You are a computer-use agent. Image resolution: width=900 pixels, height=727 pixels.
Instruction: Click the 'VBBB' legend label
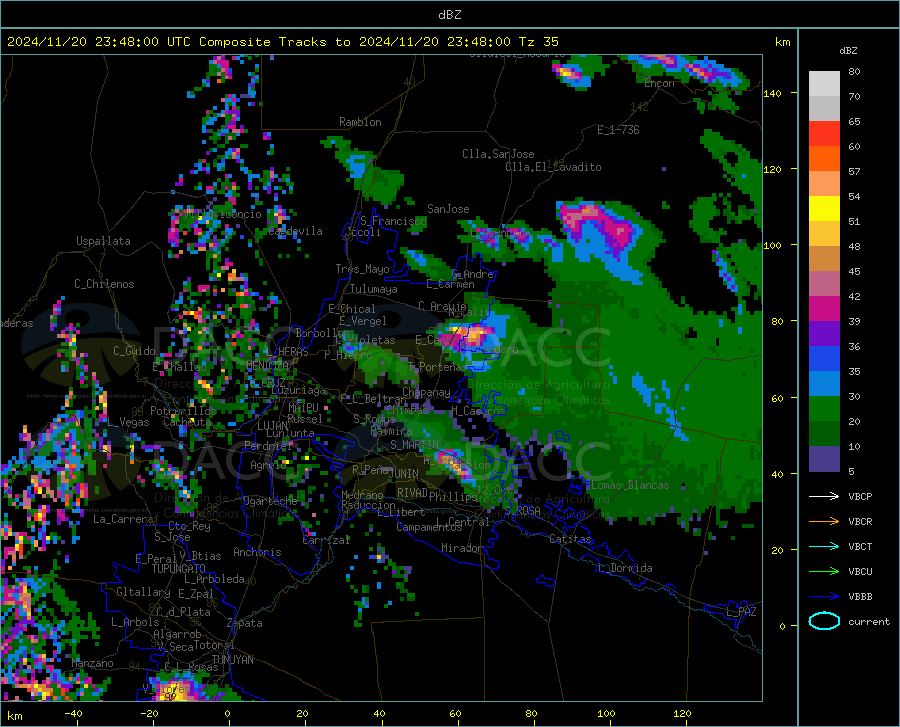tap(860, 597)
